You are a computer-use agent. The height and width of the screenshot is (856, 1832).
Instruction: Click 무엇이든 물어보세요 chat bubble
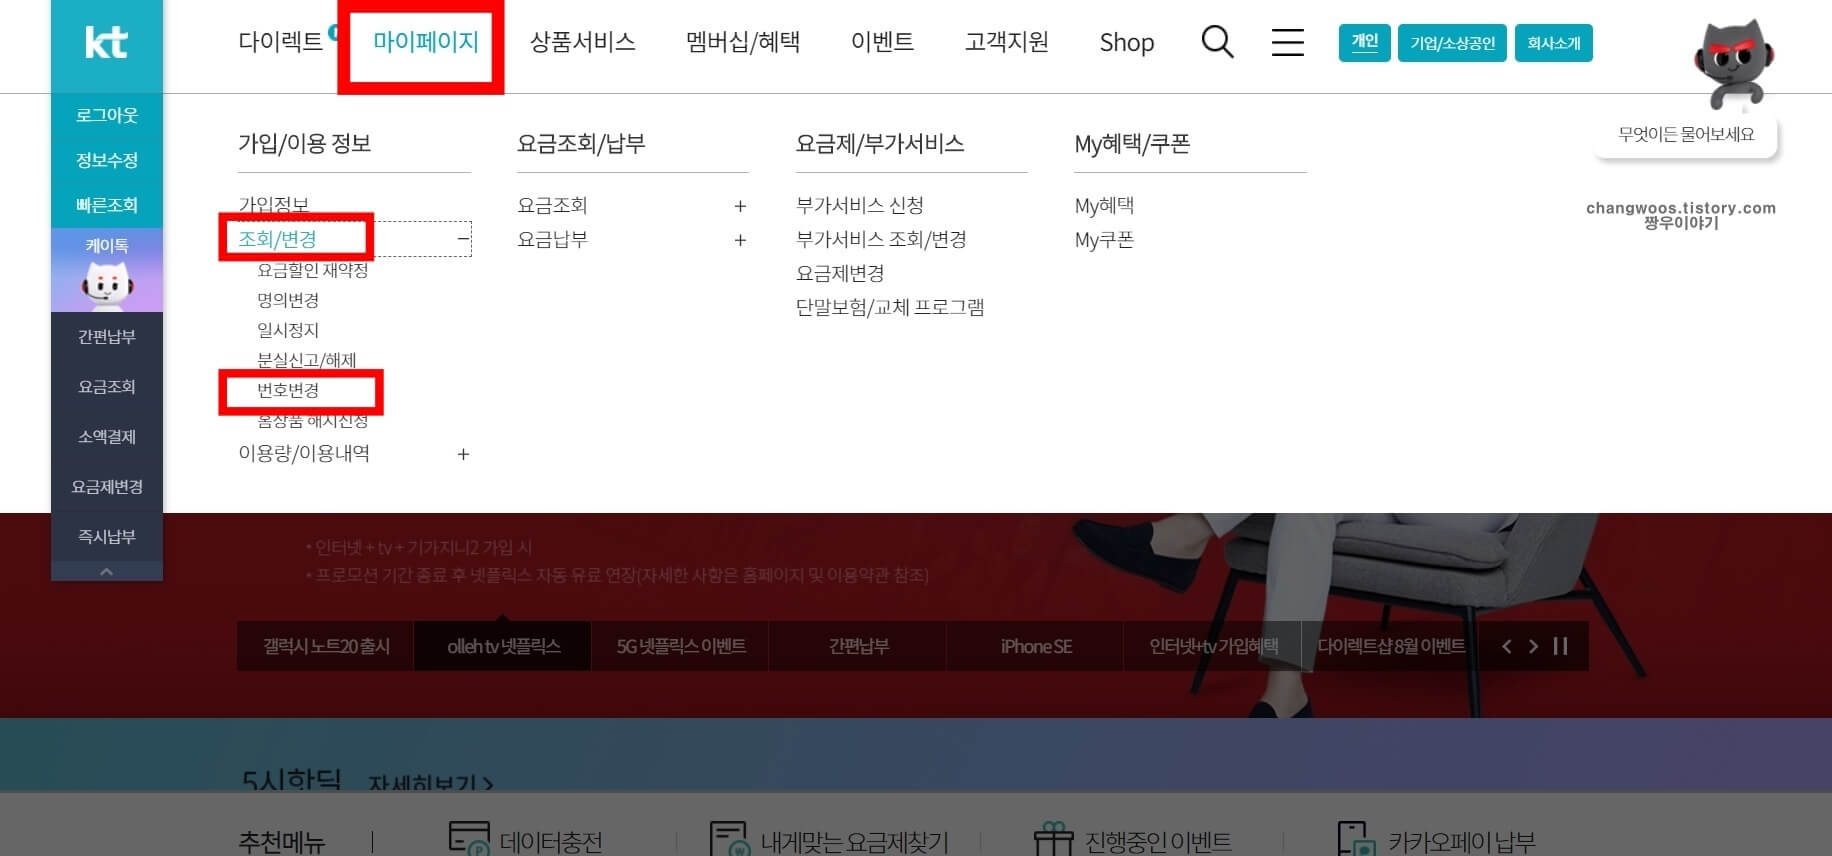(1686, 134)
